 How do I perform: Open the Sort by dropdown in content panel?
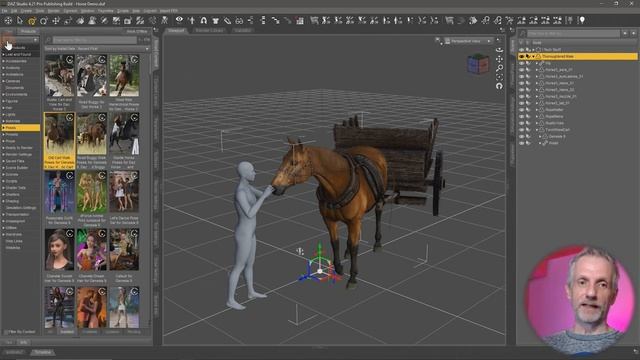(x=97, y=49)
